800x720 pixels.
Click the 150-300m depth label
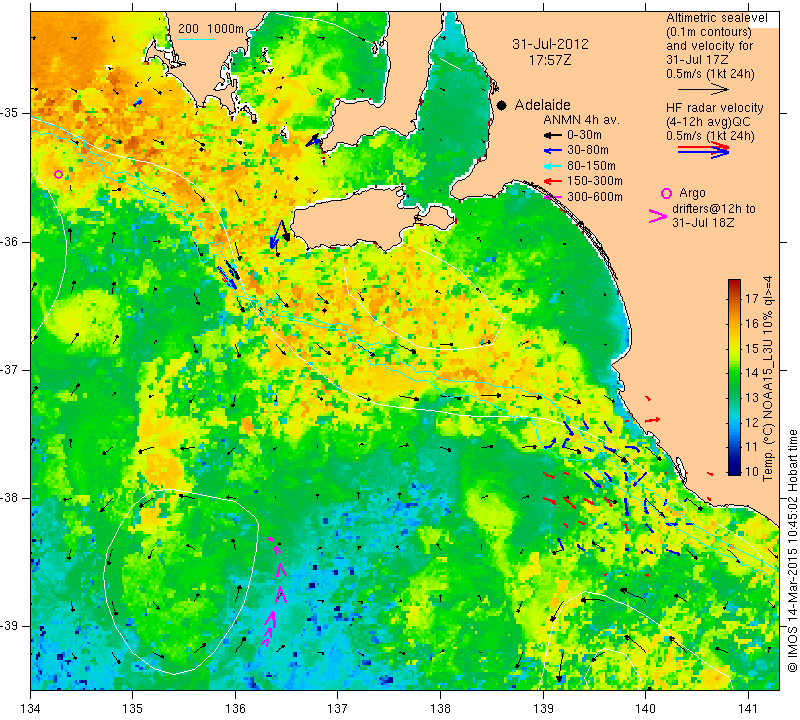pos(595,181)
